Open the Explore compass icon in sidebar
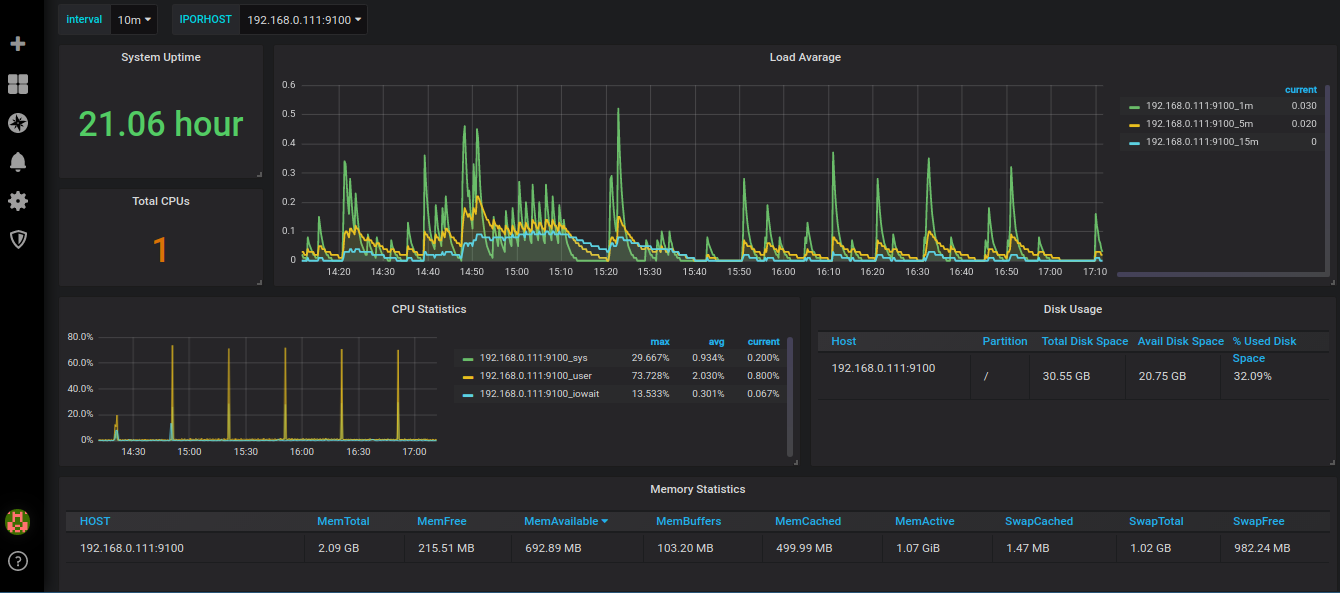 tap(17, 123)
